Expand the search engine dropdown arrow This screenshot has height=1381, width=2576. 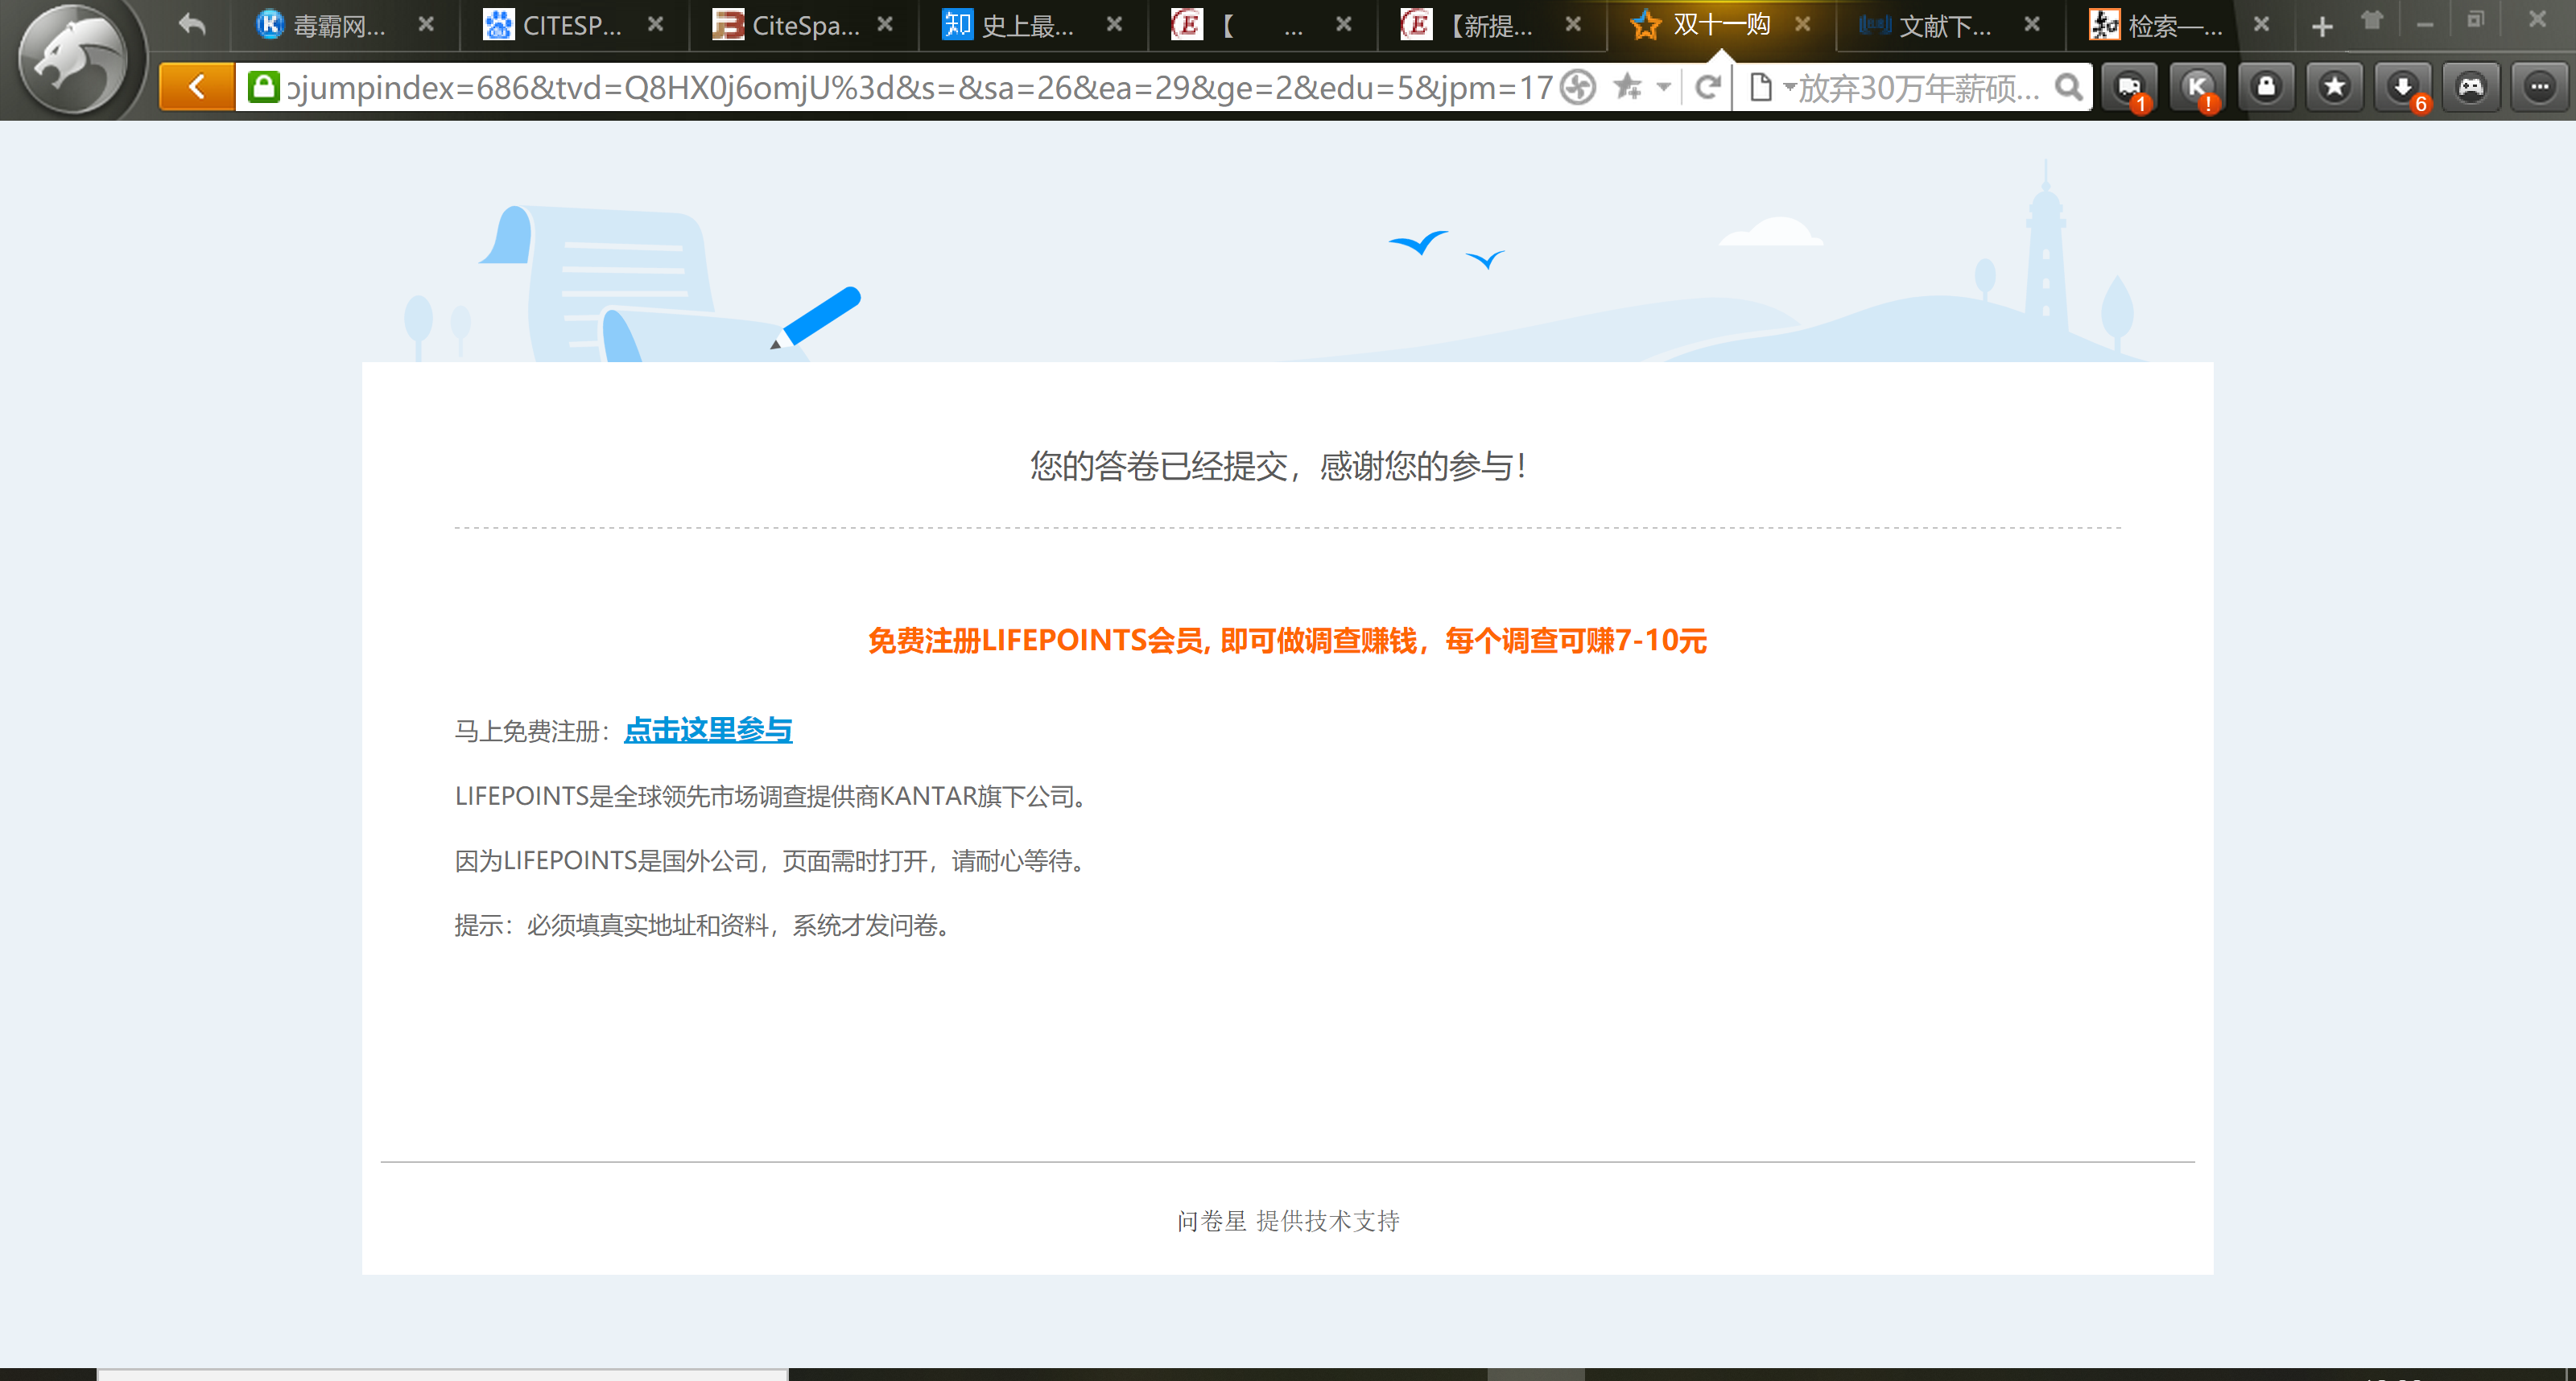pos(1789,88)
